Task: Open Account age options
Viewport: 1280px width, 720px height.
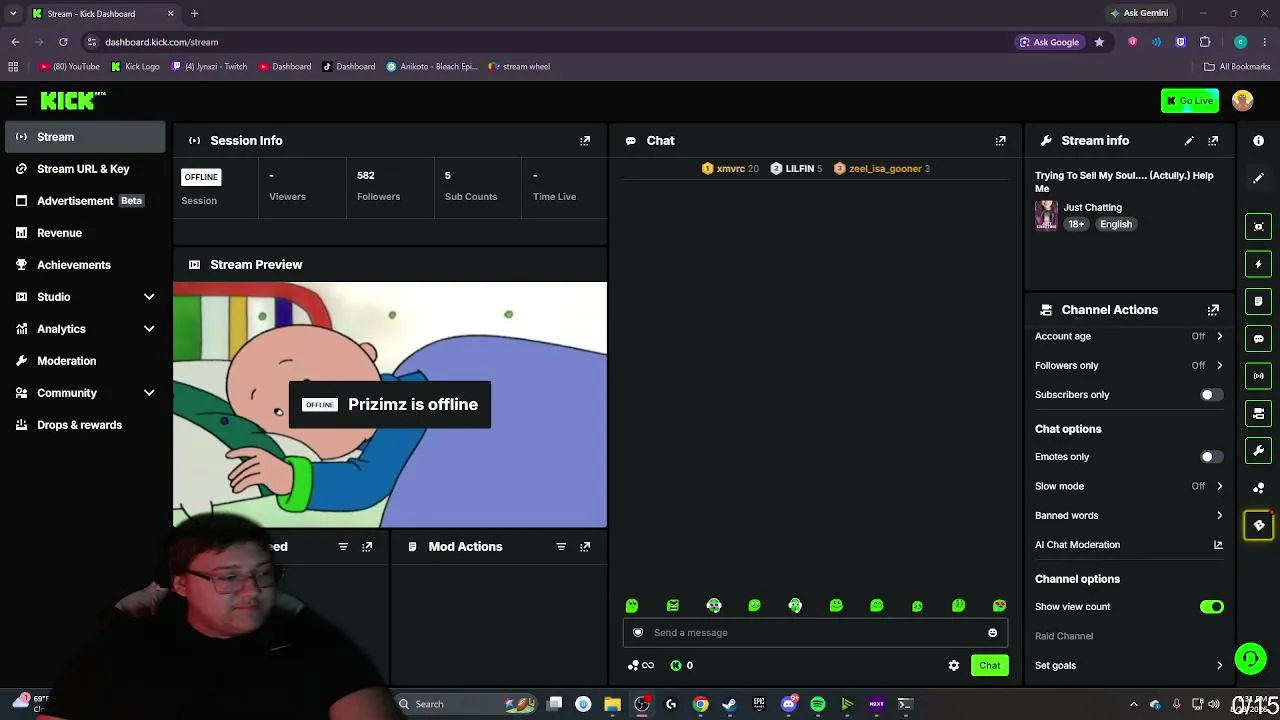Action: click(1129, 337)
